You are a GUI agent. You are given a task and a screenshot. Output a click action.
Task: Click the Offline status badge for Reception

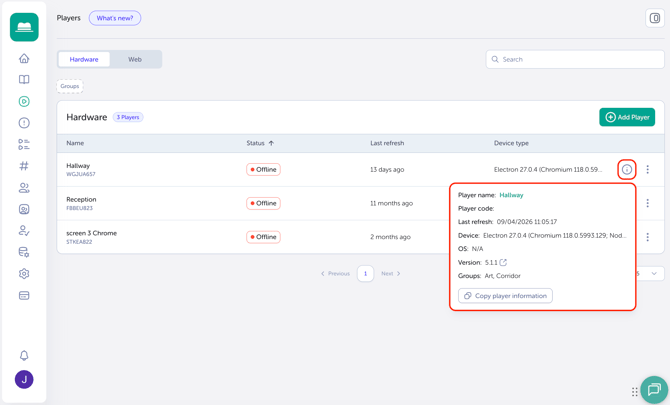point(263,203)
